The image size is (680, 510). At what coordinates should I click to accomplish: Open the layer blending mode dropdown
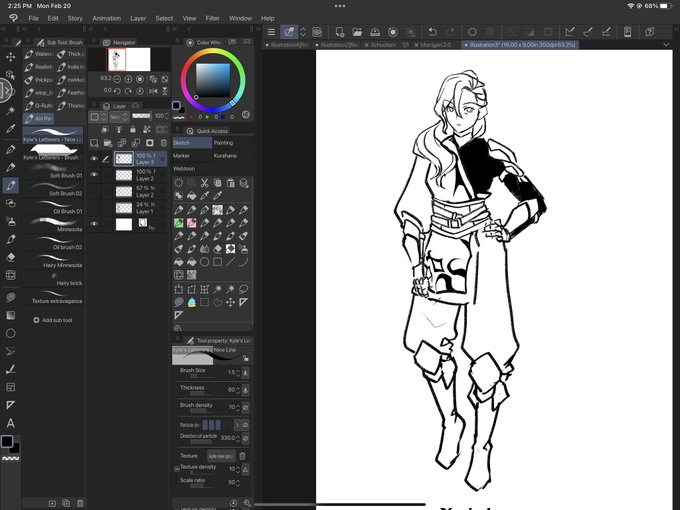tap(119, 117)
